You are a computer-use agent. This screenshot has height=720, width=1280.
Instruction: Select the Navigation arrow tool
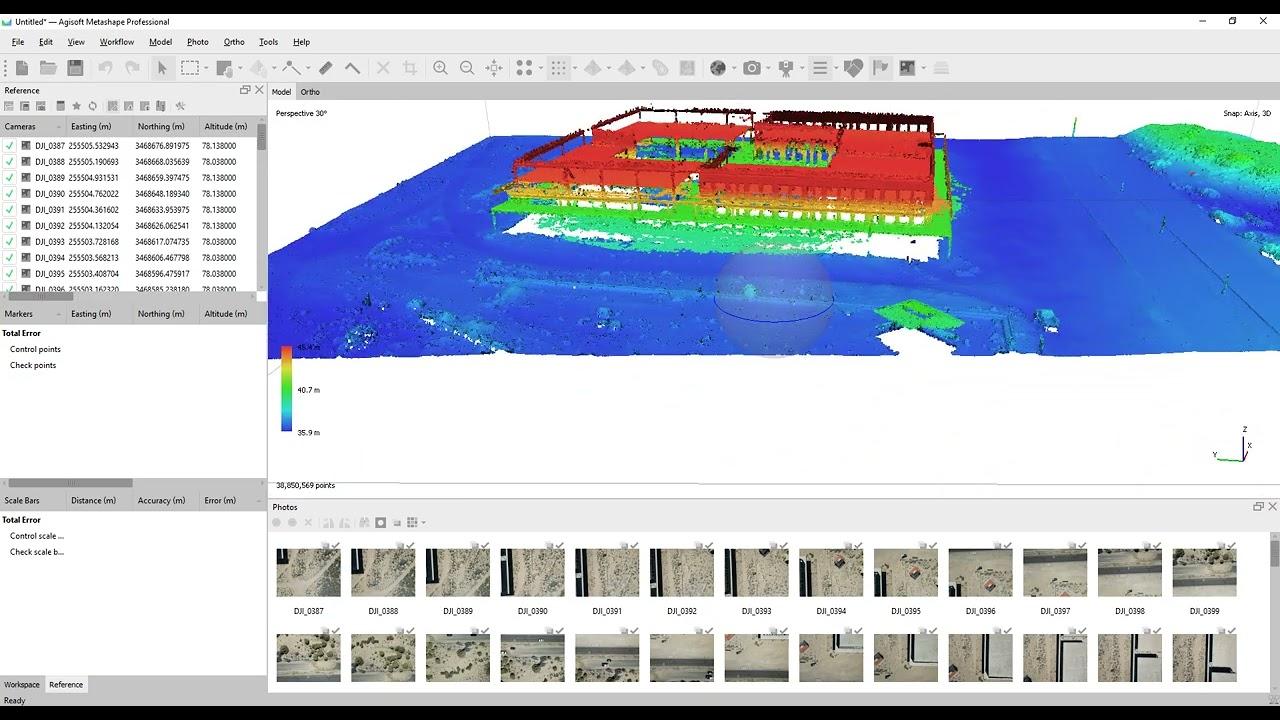pyautogui.click(x=162, y=68)
